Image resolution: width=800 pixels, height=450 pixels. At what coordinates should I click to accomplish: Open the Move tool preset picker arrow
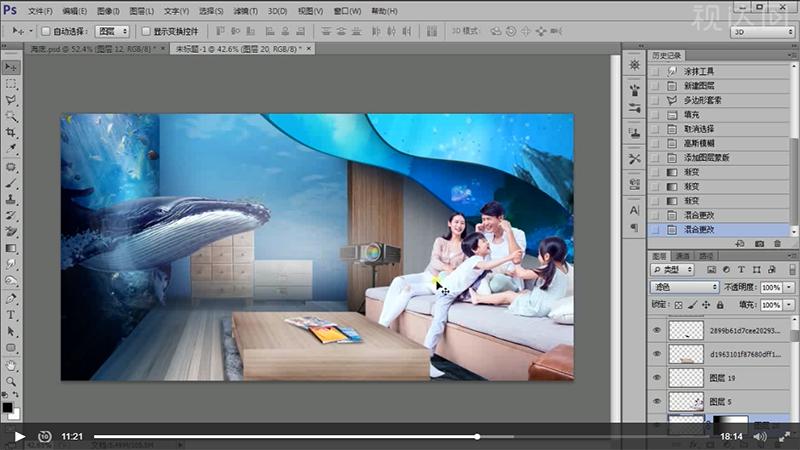click(31, 32)
